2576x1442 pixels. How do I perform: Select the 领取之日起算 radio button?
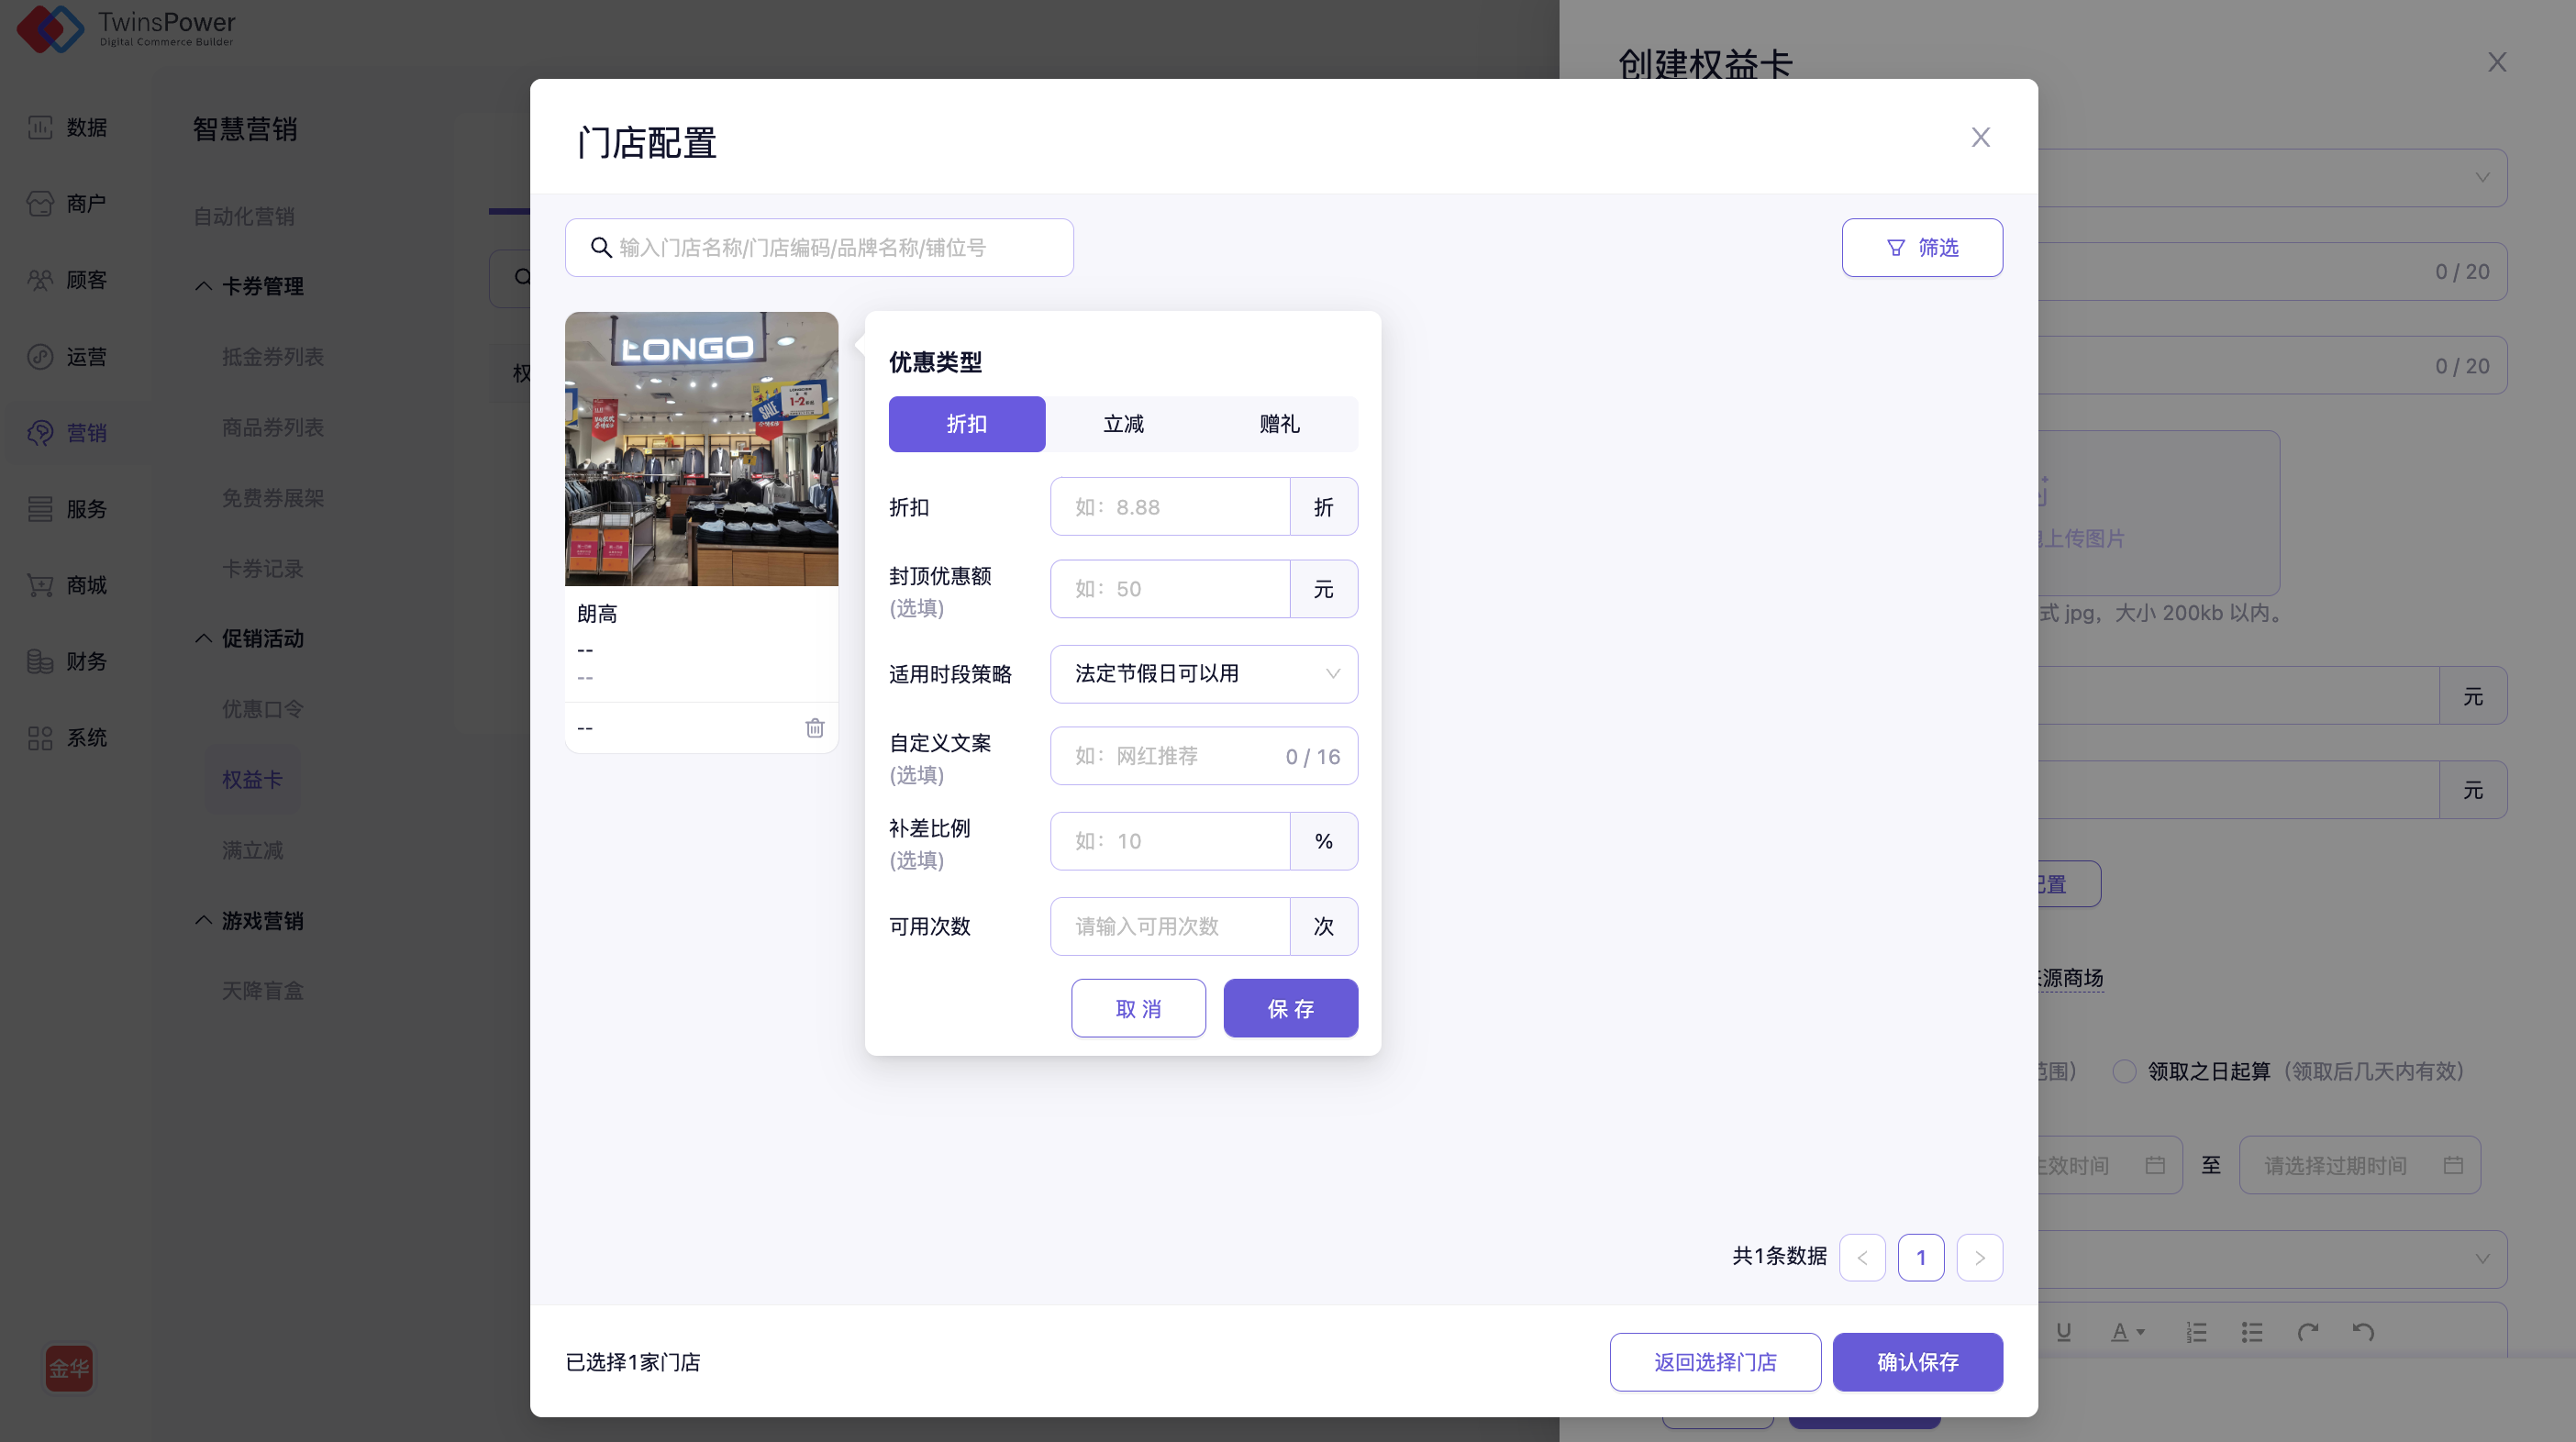(2124, 1071)
